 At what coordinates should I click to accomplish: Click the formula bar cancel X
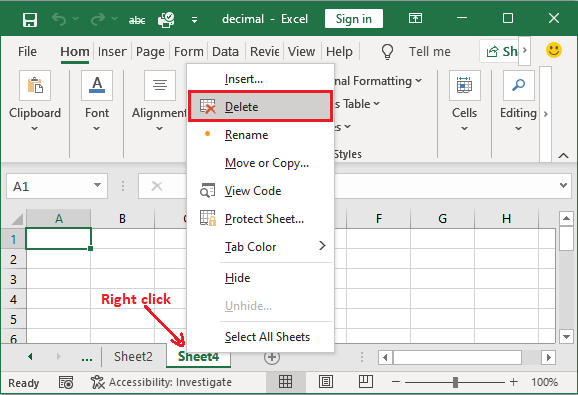coord(157,186)
